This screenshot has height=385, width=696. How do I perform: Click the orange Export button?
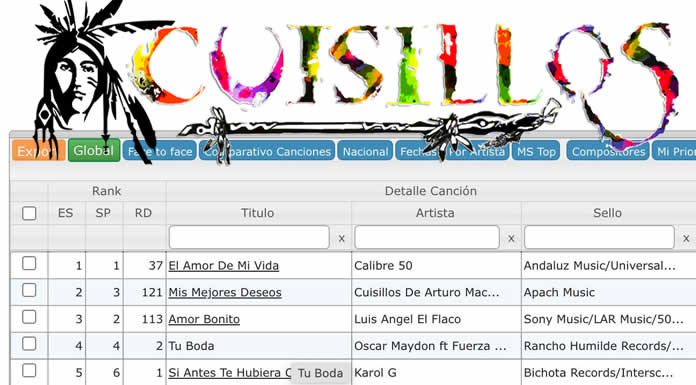pos(39,151)
